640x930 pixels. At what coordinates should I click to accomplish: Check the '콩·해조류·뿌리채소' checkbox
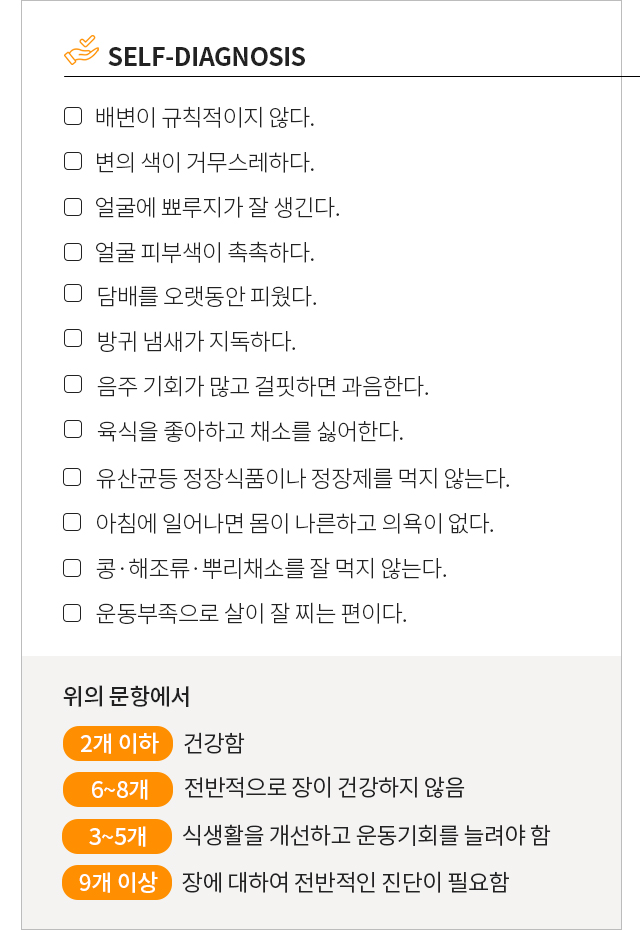[x=72, y=567]
